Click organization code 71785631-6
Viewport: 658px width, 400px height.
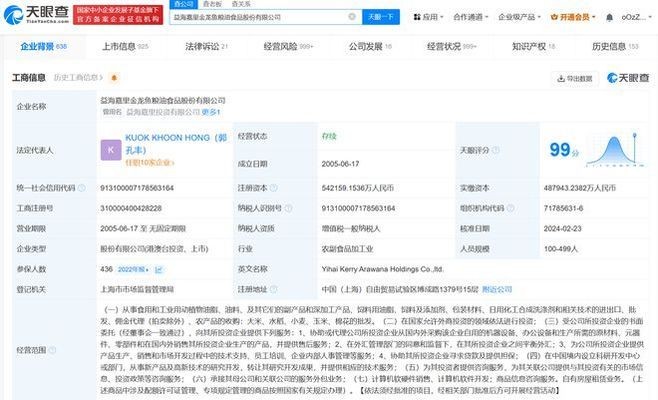(564, 208)
